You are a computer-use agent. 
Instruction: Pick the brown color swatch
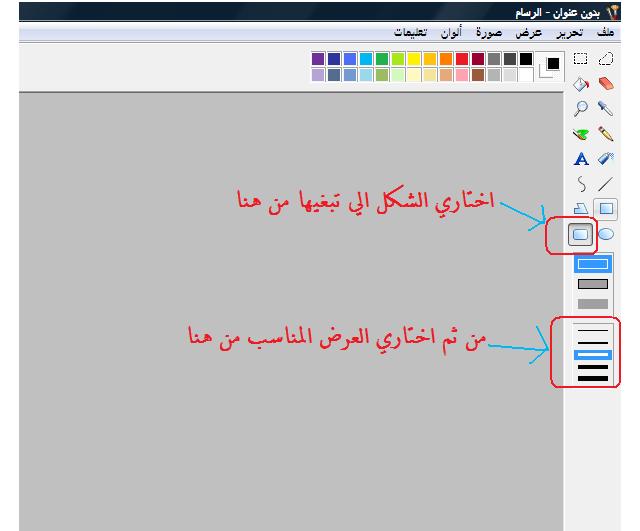click(x=478, y=75)
